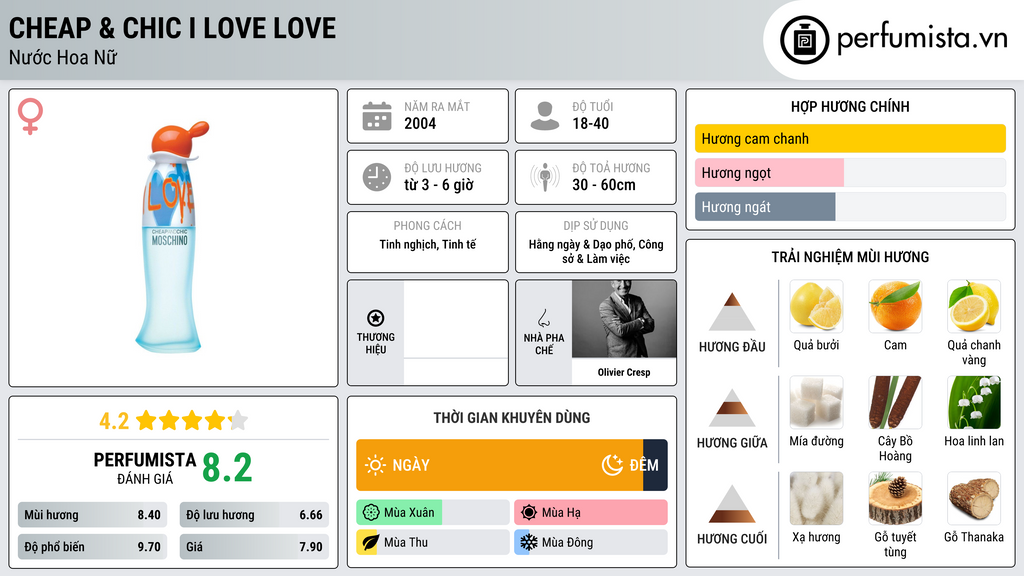
Task: Click the leaf icon for Mùa Thu
Action: pyautogui.click(x=370, y=543)
